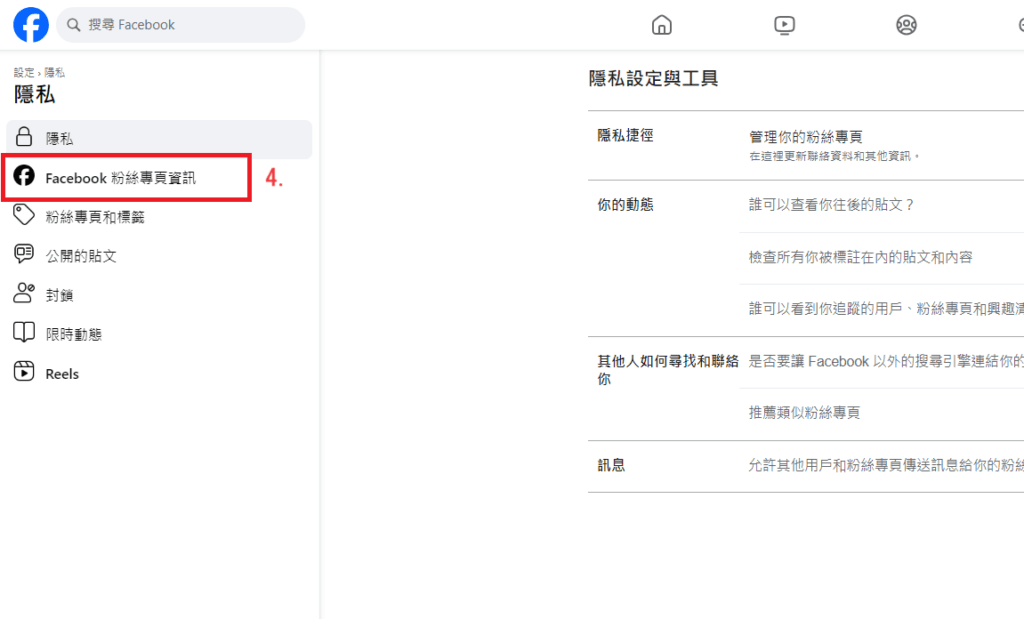1024x619 pixels.
Task: Click the blocked user icon for 封鎖
Action: [24, 294]
